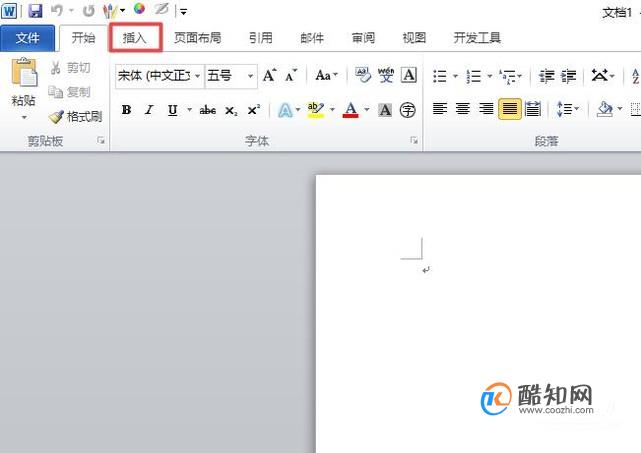
Task: Click the Redo icon in quick access toolbar
Action: (x=88, y=11)
